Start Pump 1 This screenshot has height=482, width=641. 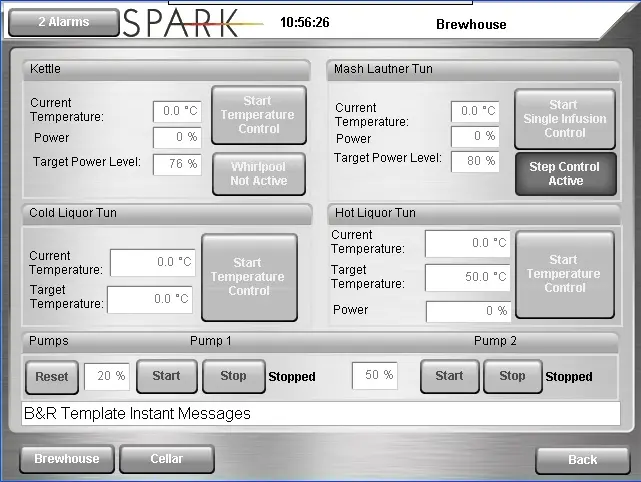166,376
